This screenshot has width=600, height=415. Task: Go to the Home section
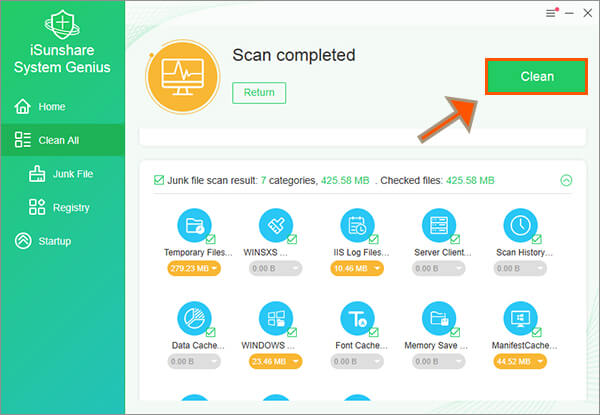click(x=50, y=107)
